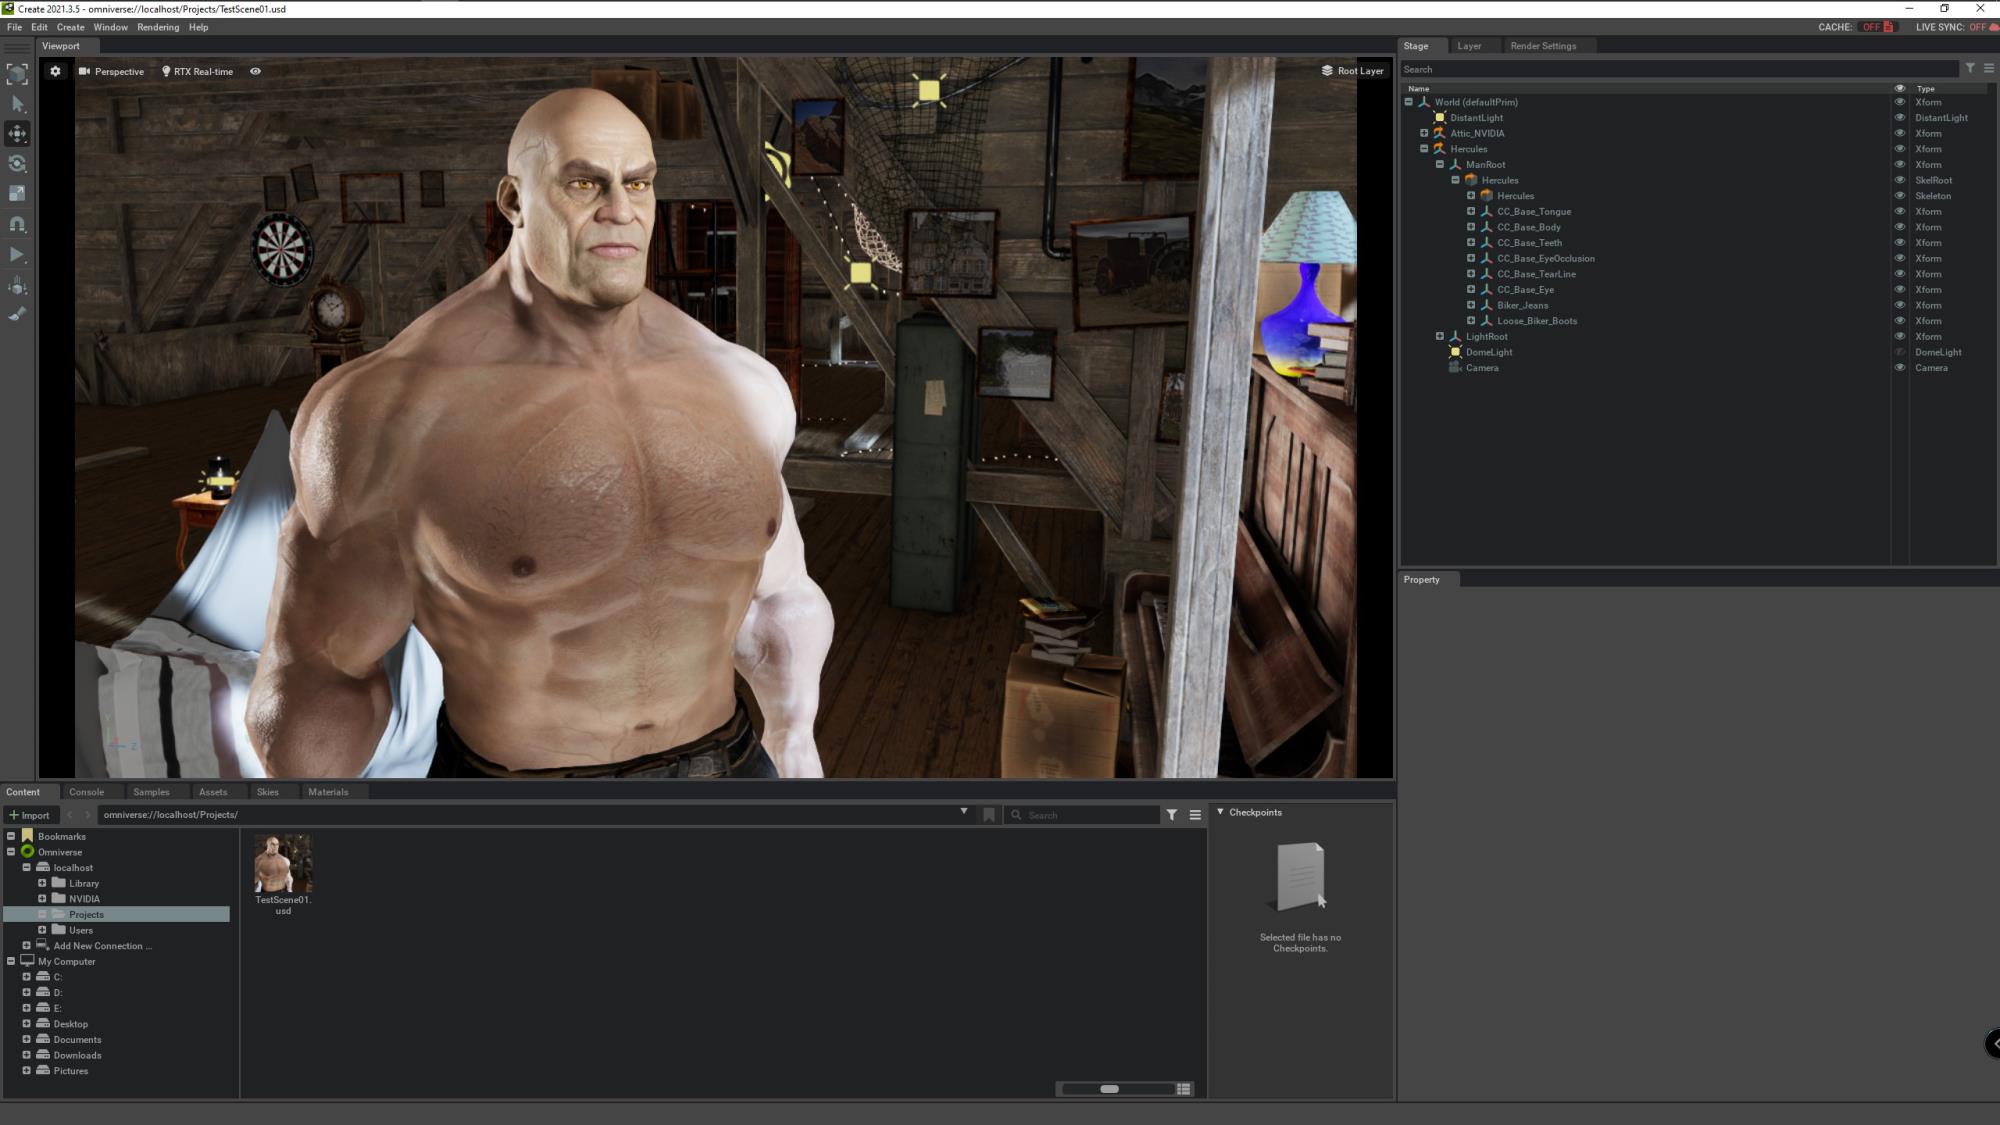
Task: Switch to the Render Settings tab
Action: [1543, 46]
